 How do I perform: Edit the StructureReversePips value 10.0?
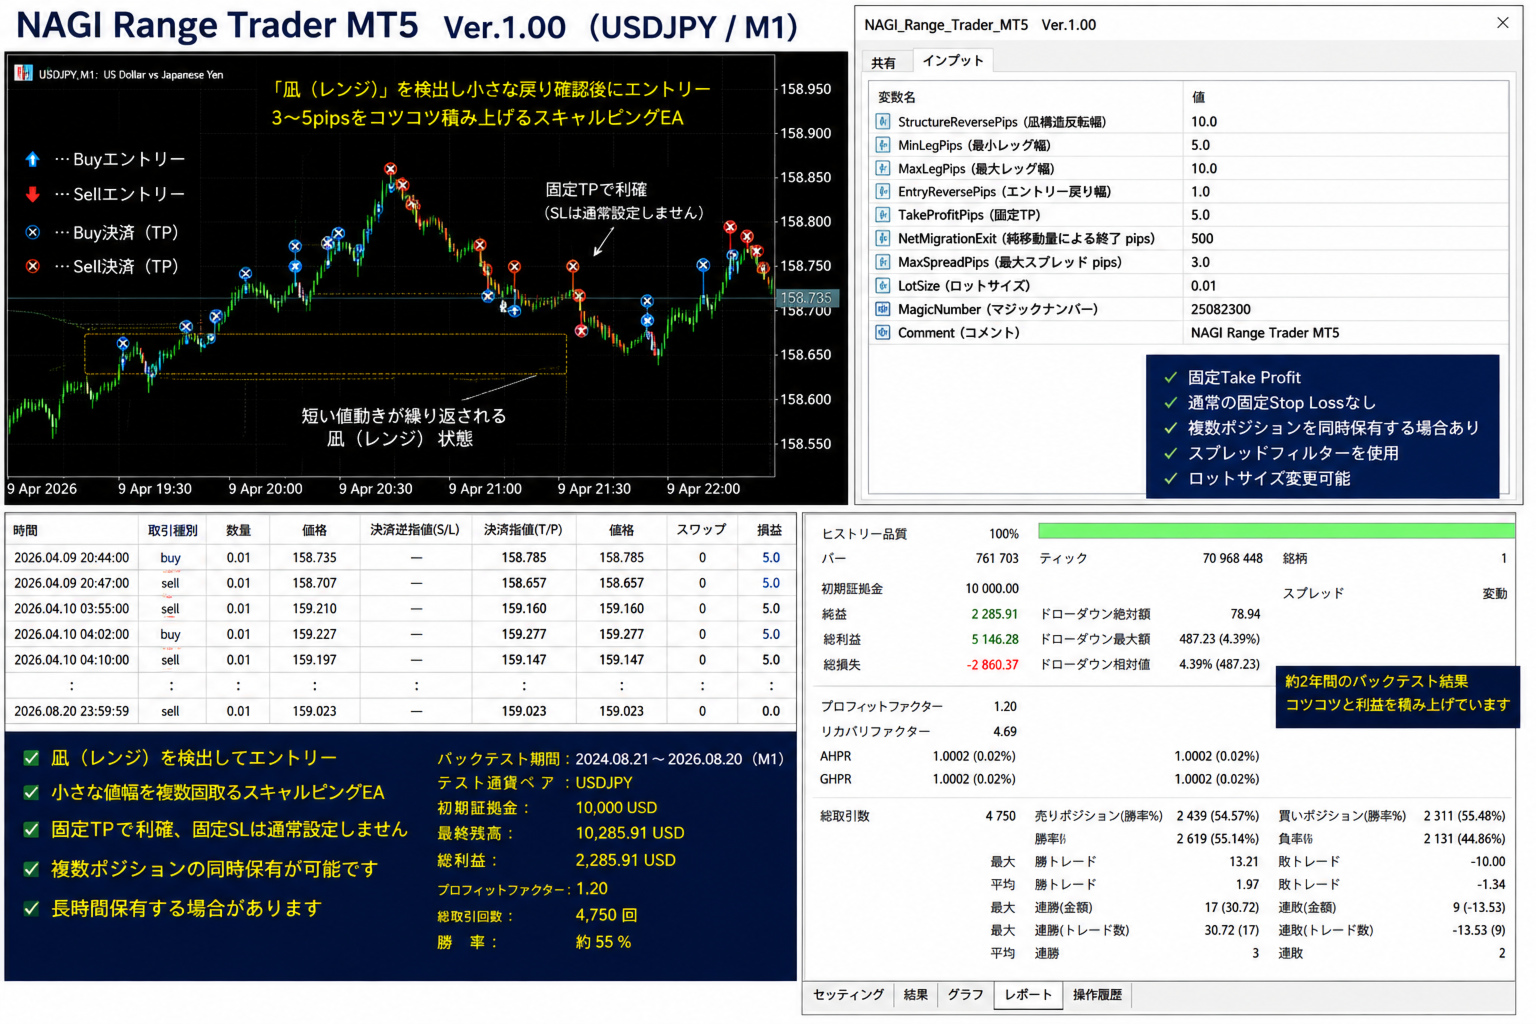tap(1346, 122)
